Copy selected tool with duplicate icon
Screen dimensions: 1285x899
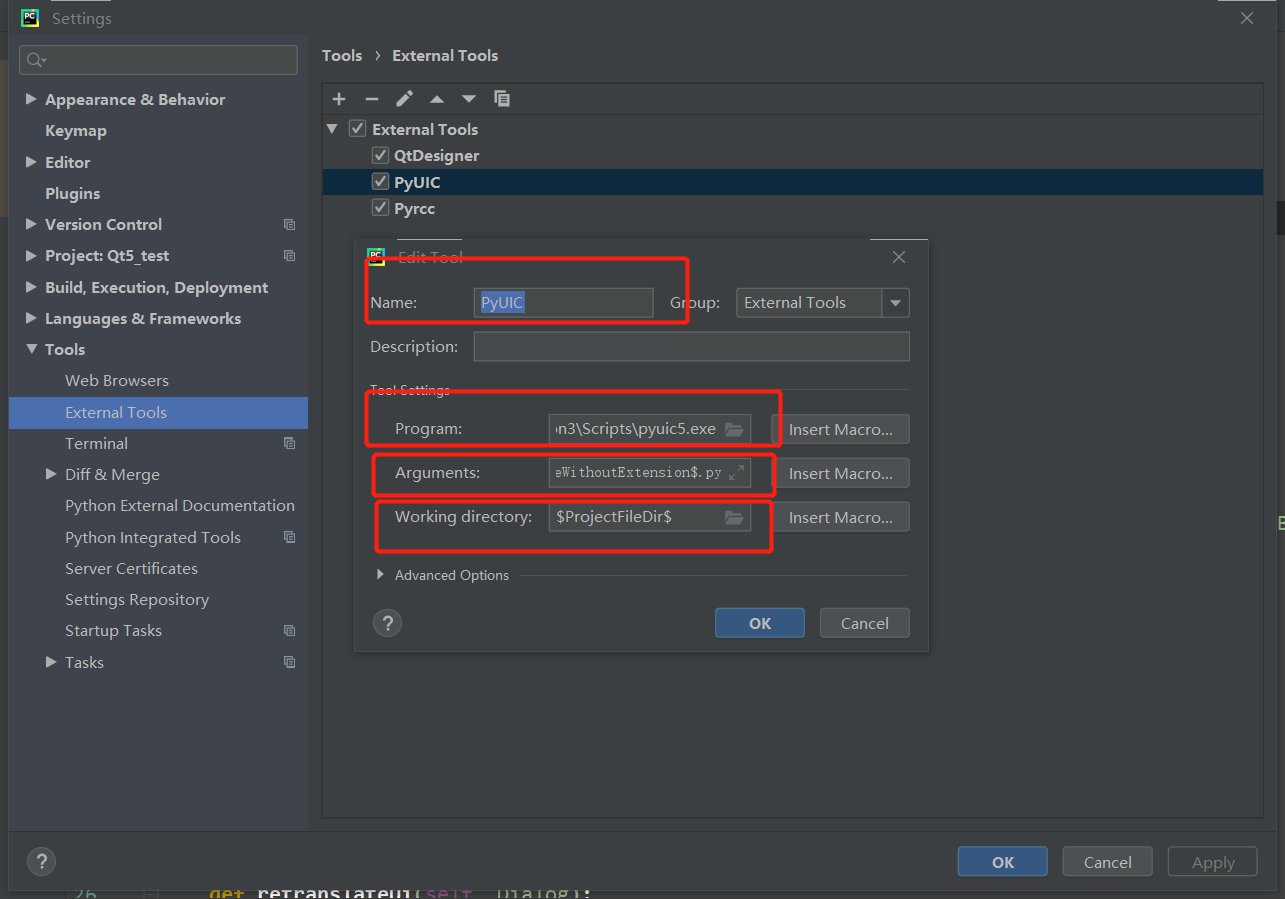coord(502,99)
